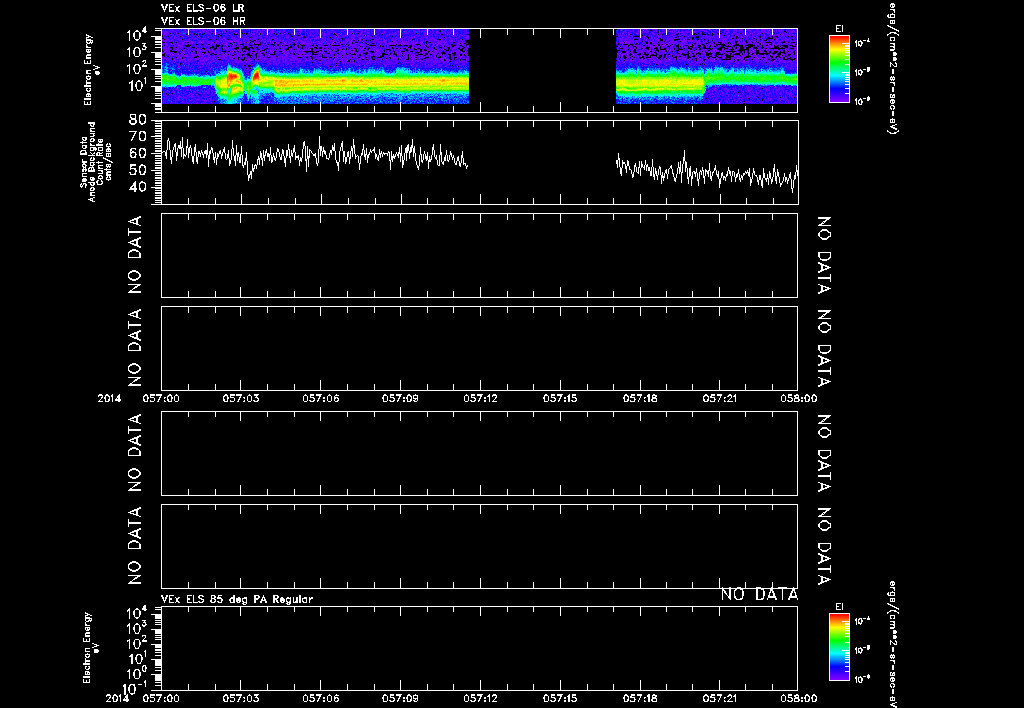This screenshot has height=708, width=1024.
Task: Click the '057:06' tick on the bottom time axis
Action: (320, 698)
